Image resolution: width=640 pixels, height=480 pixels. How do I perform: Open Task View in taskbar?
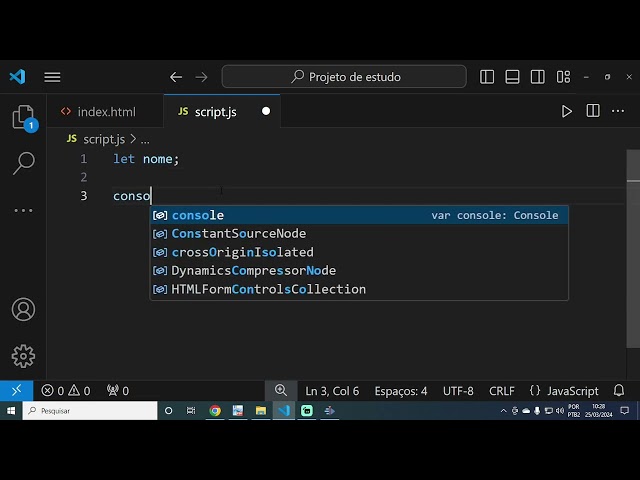point(191,411)
